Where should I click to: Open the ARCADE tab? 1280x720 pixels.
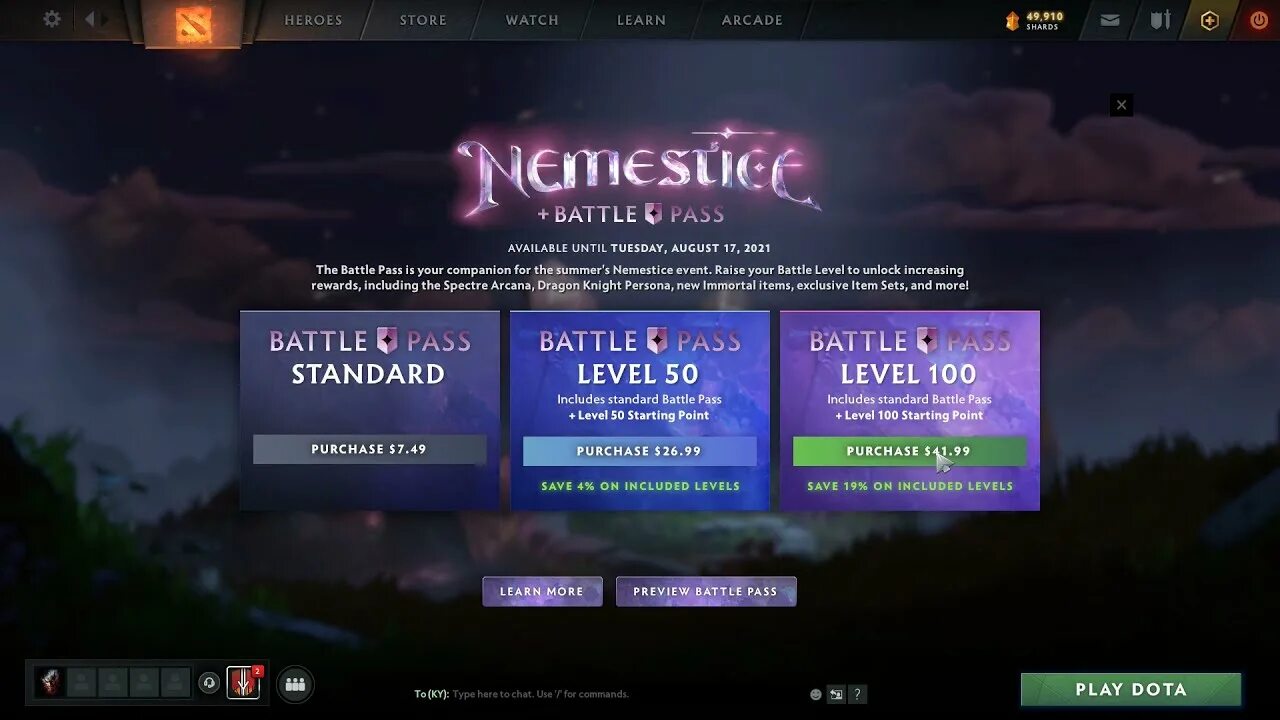752,20
